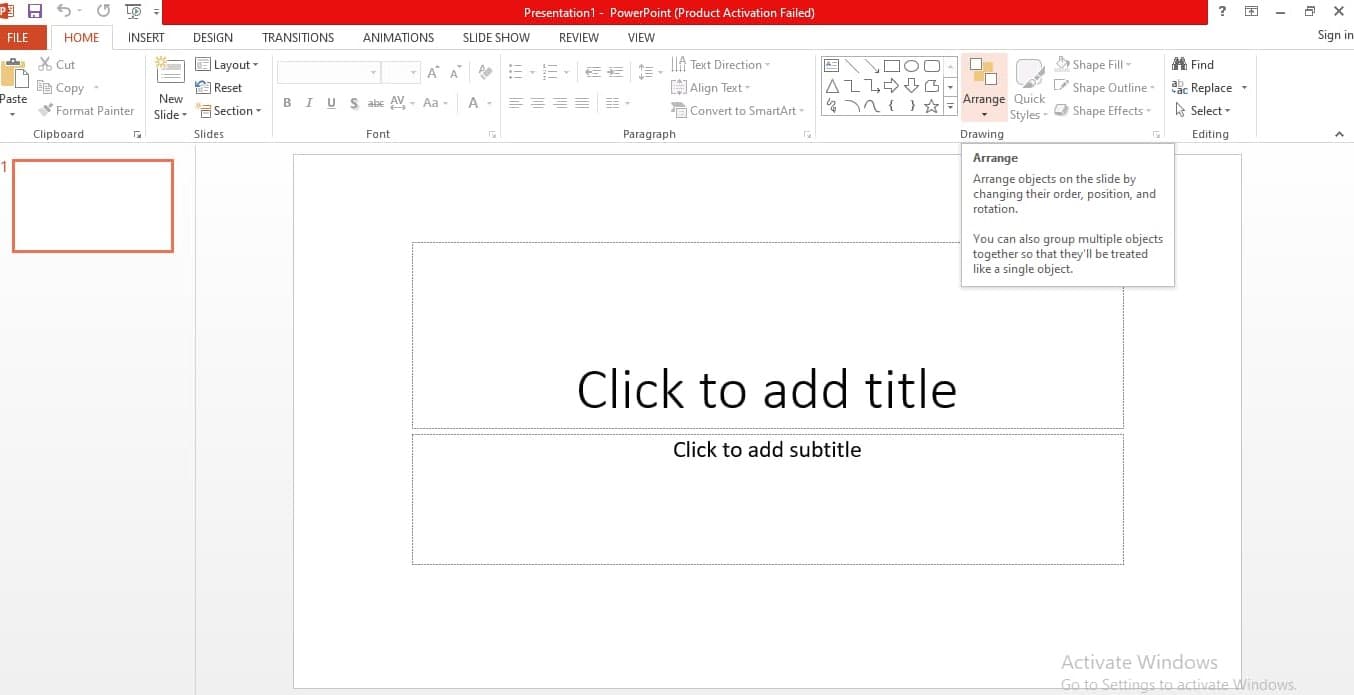The height and width of the screenshot is (695, 1354).
Task: Open the Arrange dropdown menu
Action: 984,88
